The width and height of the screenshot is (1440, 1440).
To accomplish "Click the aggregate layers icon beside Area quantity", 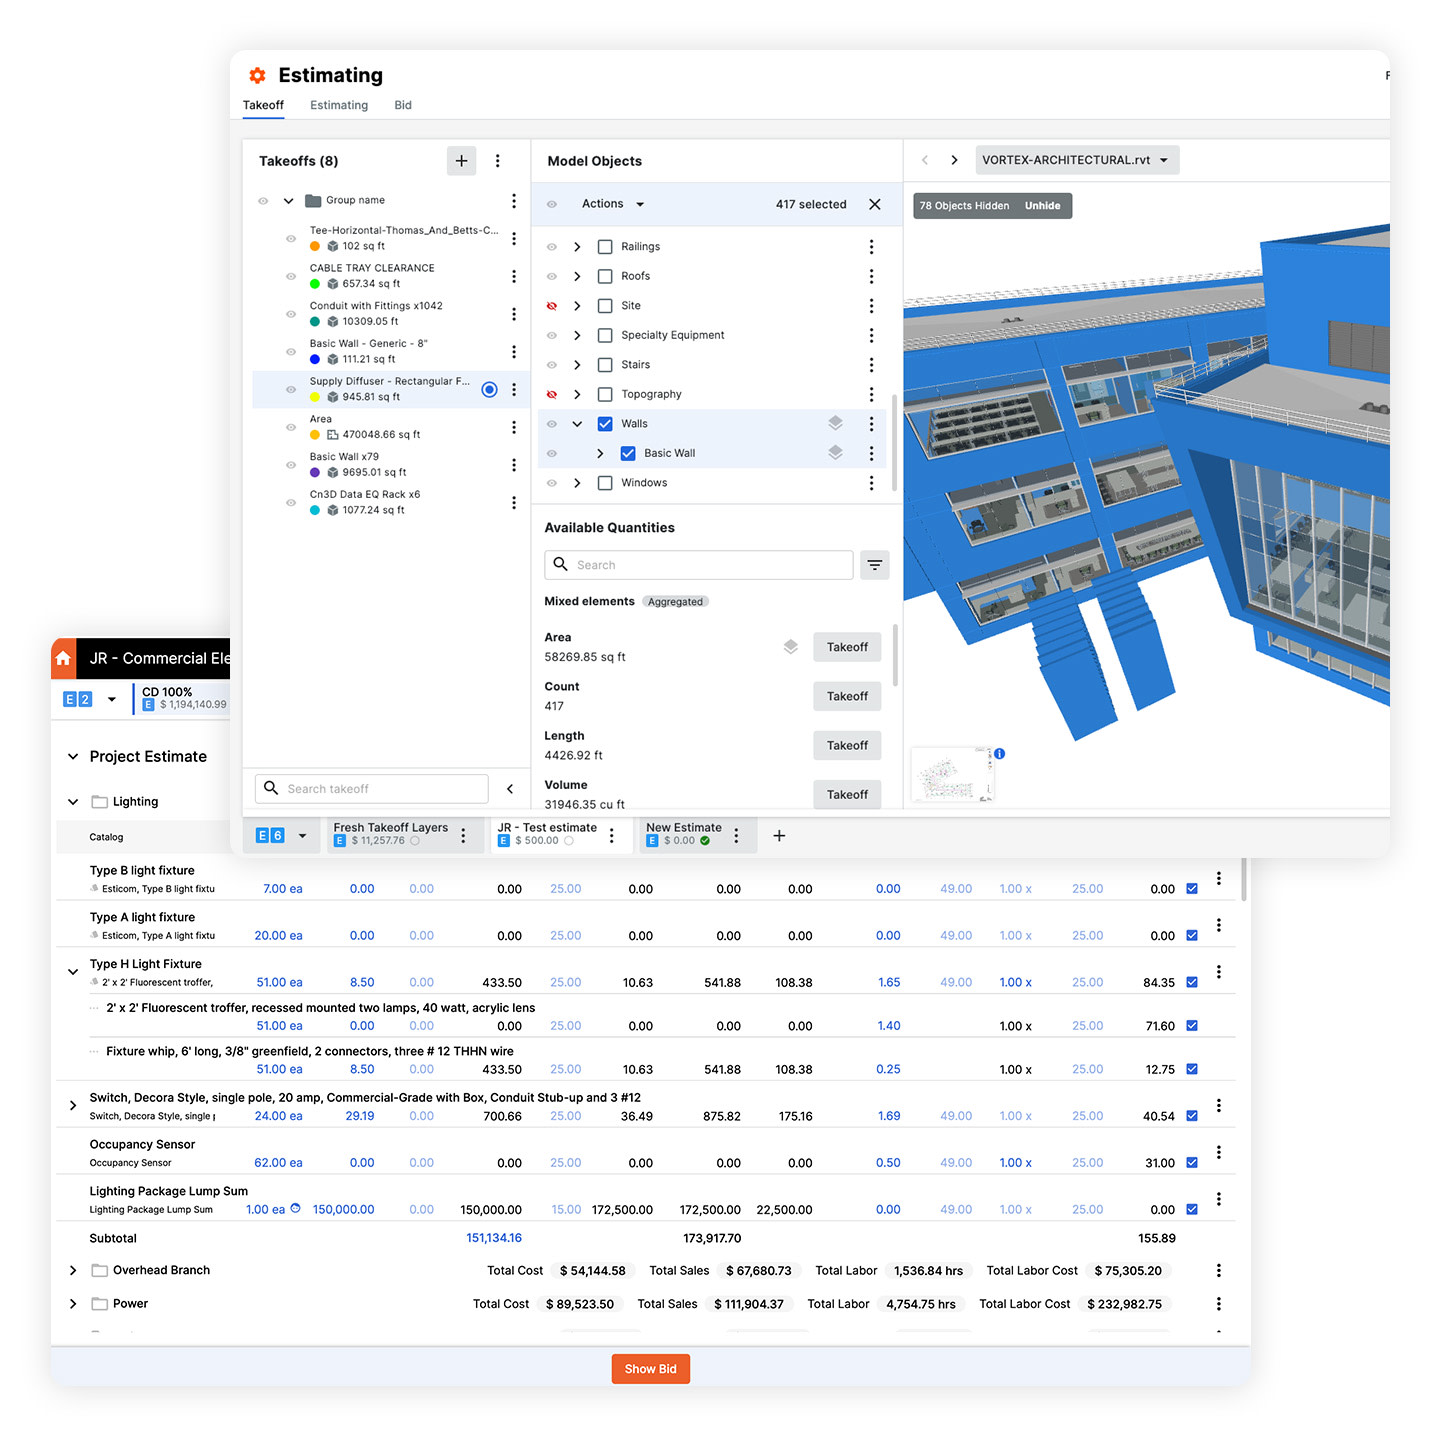I will (x=791, y=646).
